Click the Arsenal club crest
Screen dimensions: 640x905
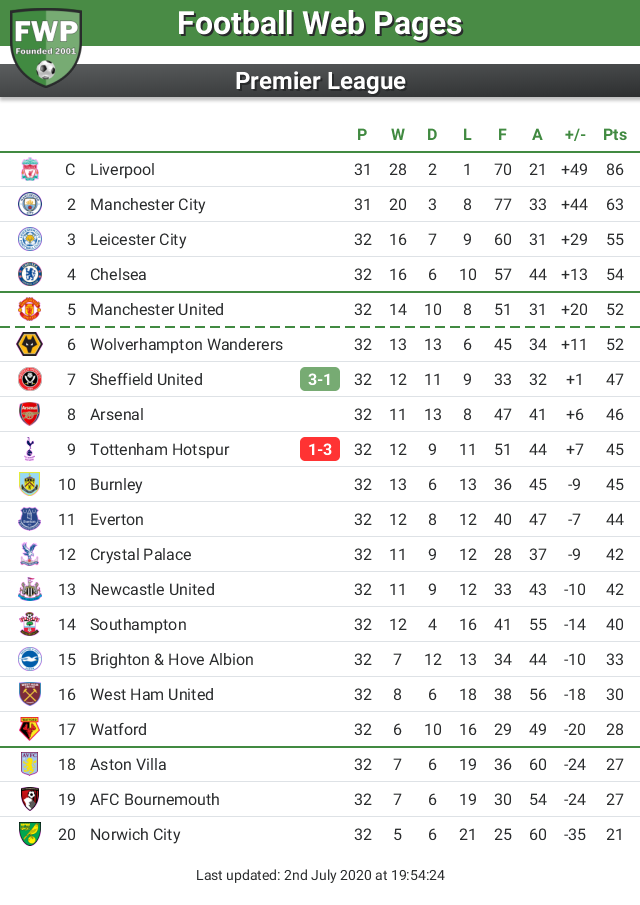[x=29, y=414]
